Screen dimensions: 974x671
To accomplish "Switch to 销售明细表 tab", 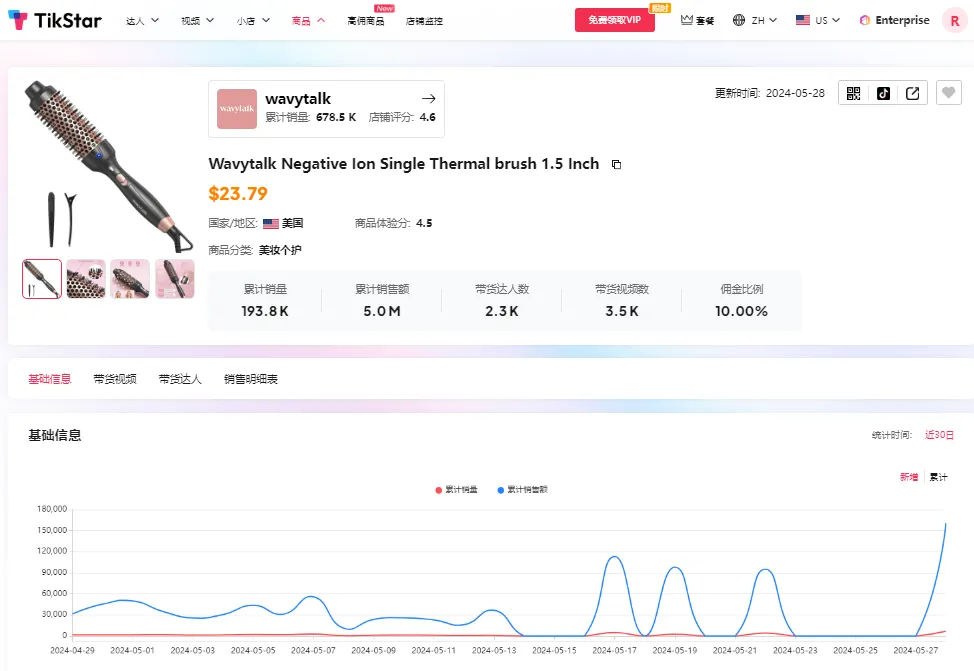I will click(x=251, y=379).
